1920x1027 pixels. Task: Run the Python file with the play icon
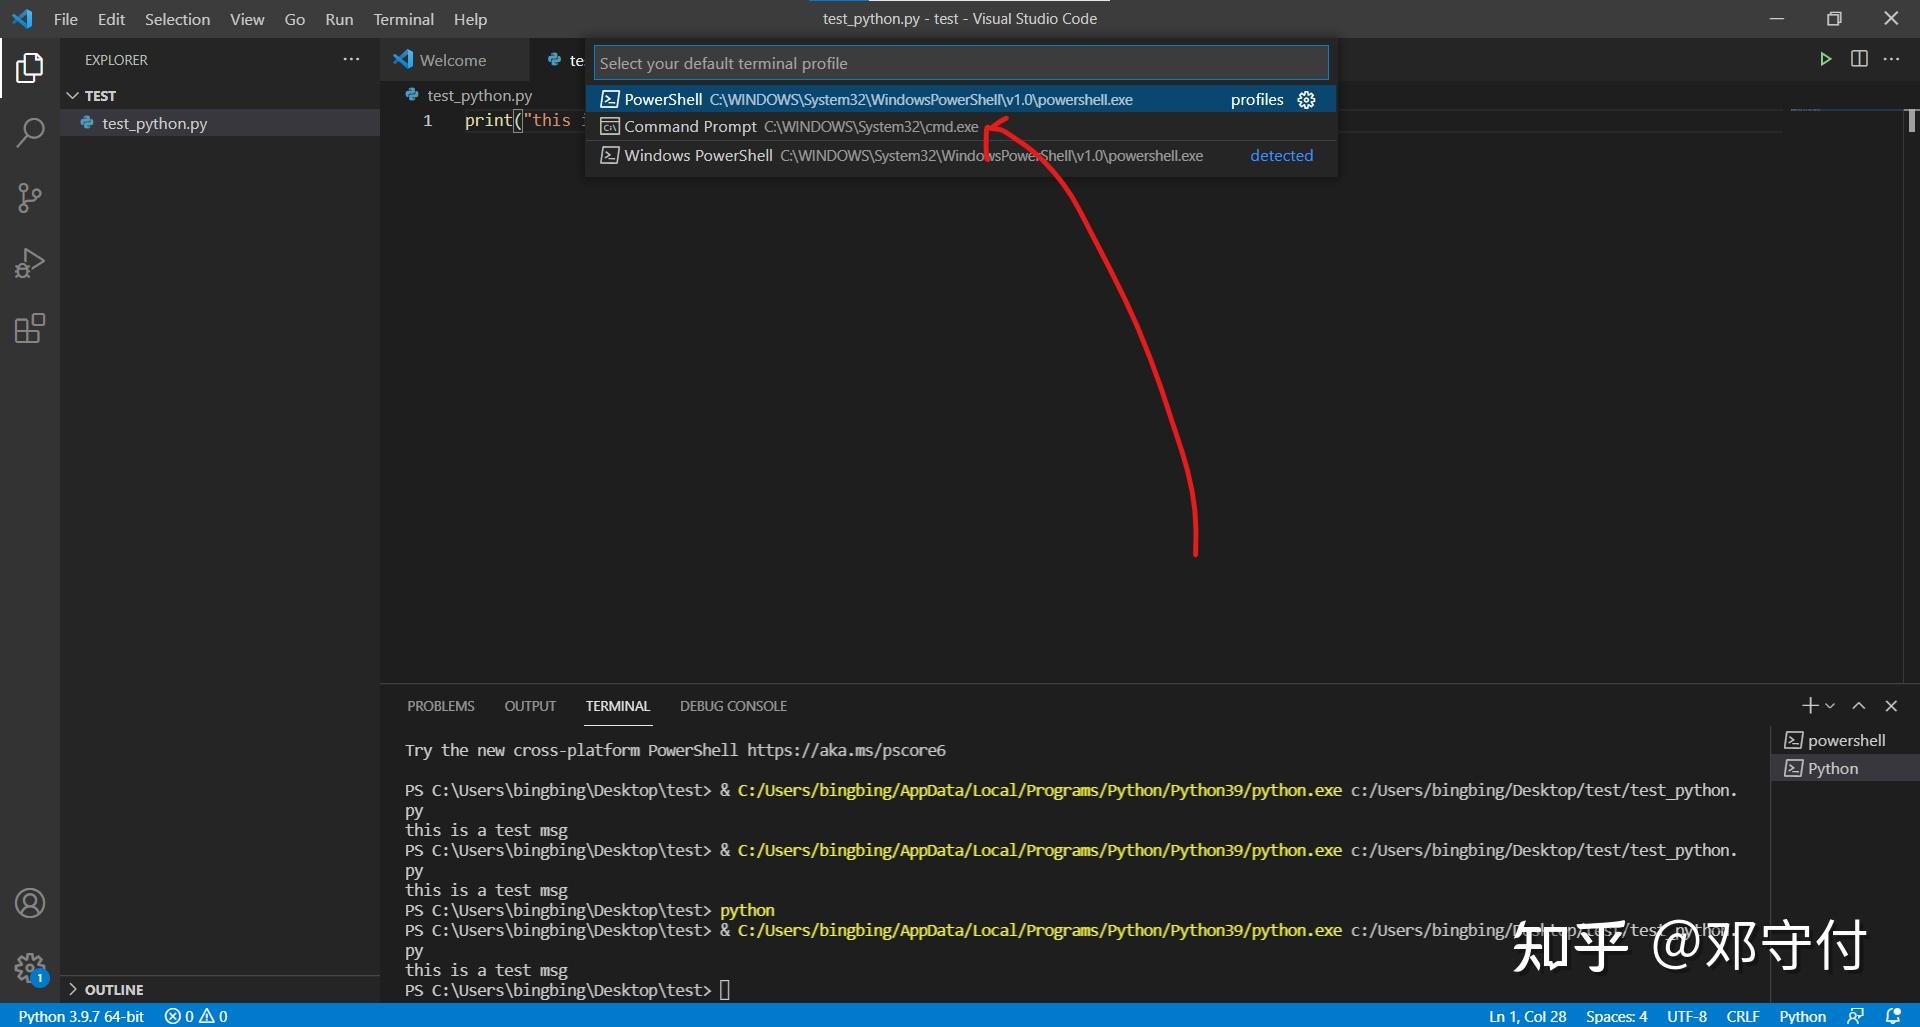coord(1825,58)
